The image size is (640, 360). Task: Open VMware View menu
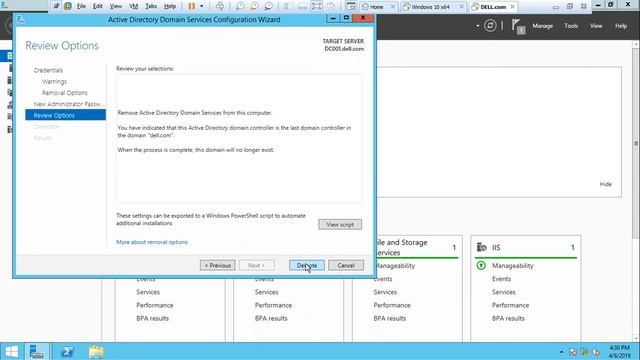pyautogui.click(x=116, y=6)
